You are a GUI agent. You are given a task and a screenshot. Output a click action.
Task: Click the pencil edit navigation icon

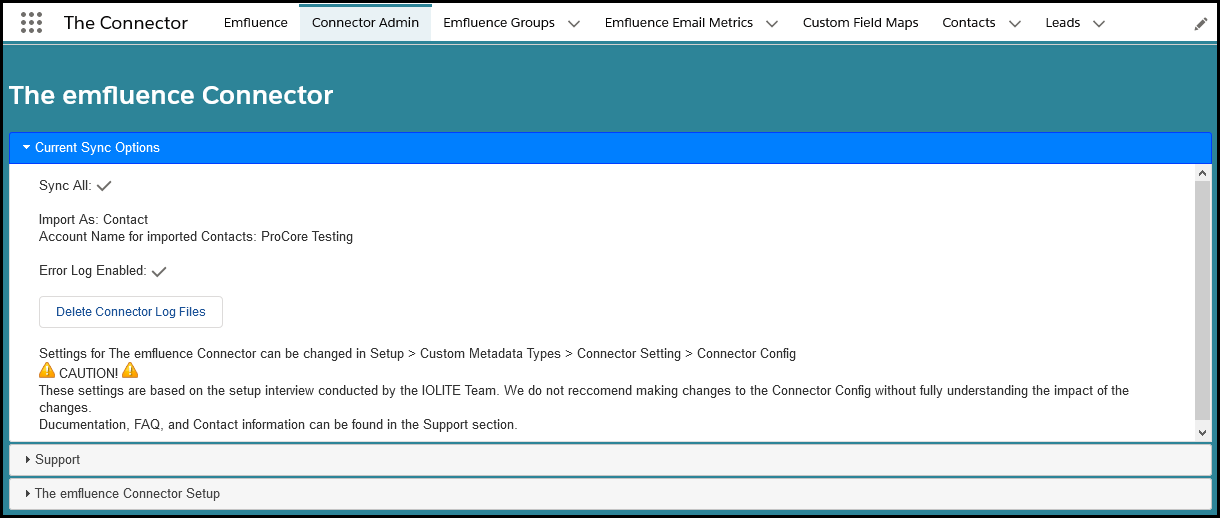[1201, 23]
